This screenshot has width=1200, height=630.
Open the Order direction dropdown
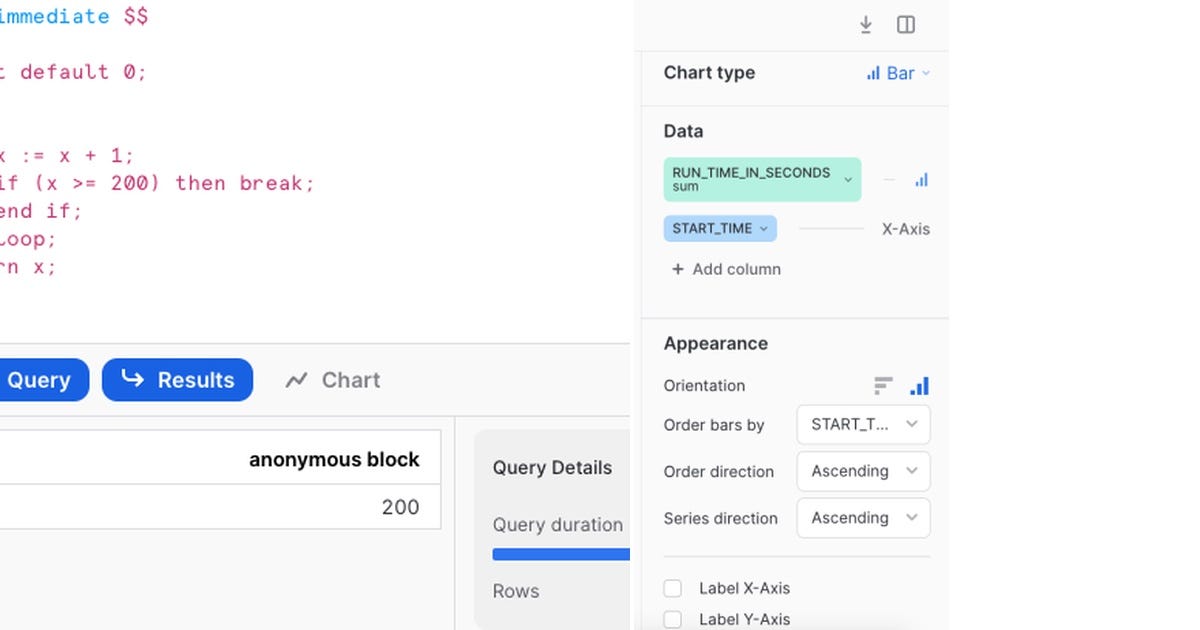pyautogui.click(x=863, y=471)
